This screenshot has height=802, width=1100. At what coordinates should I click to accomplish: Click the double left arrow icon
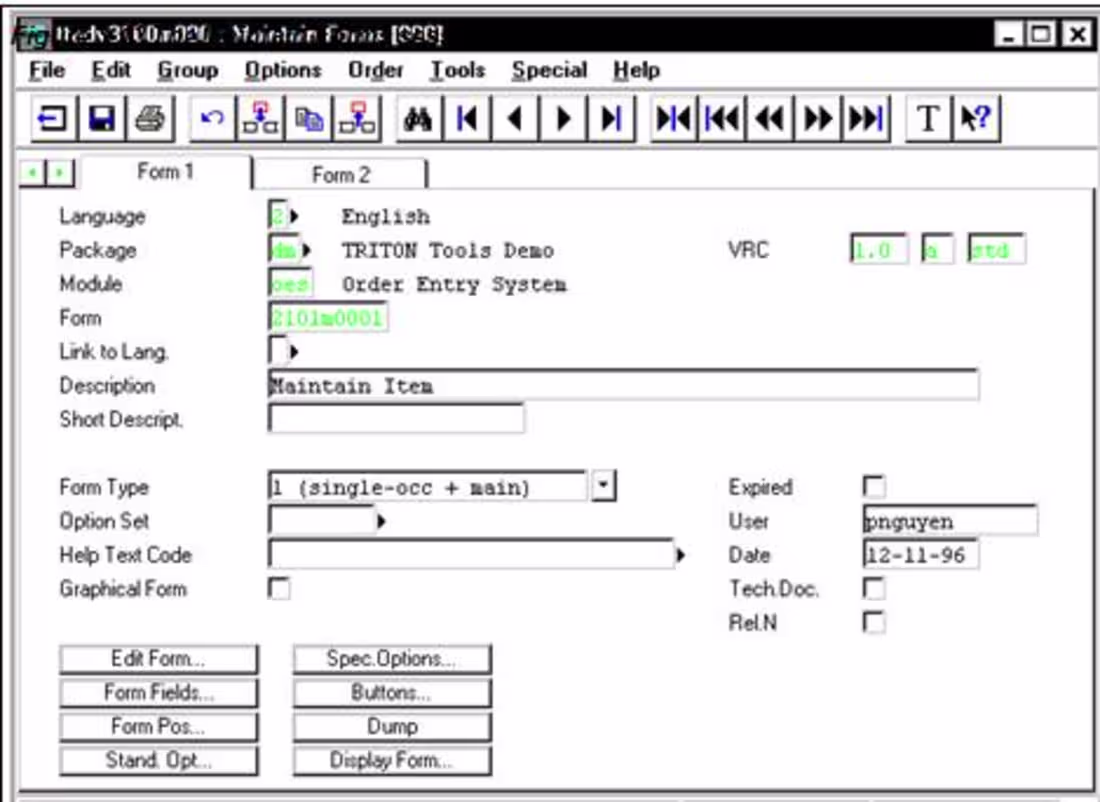(770, 119)
